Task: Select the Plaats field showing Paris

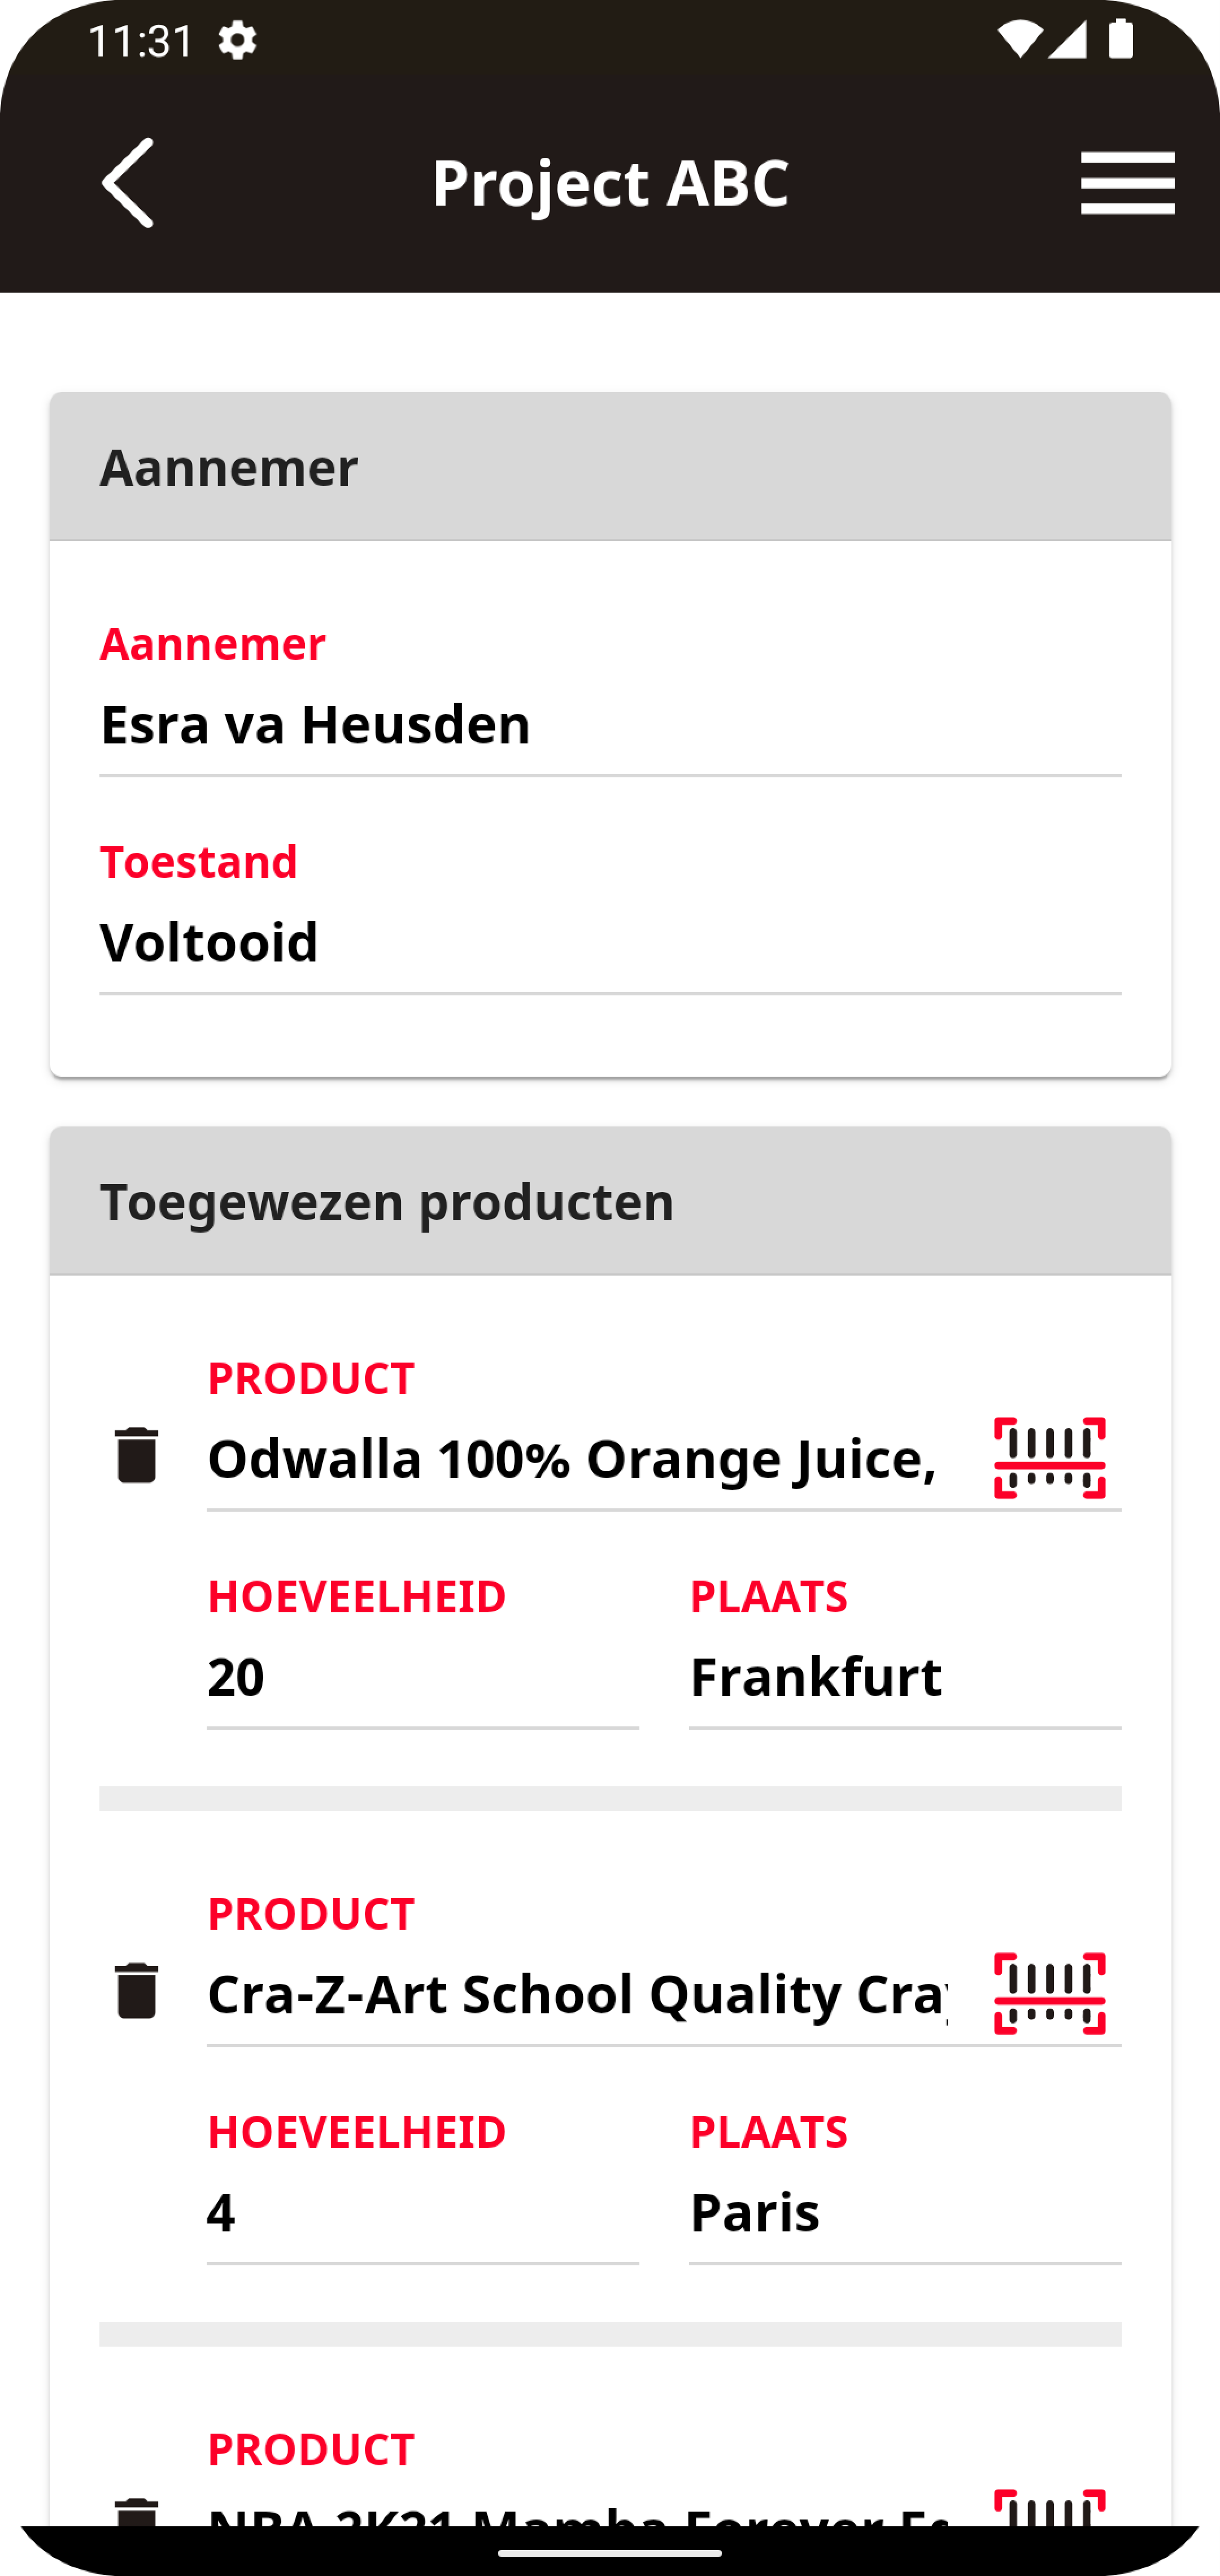Action: tap(904, 2212)
